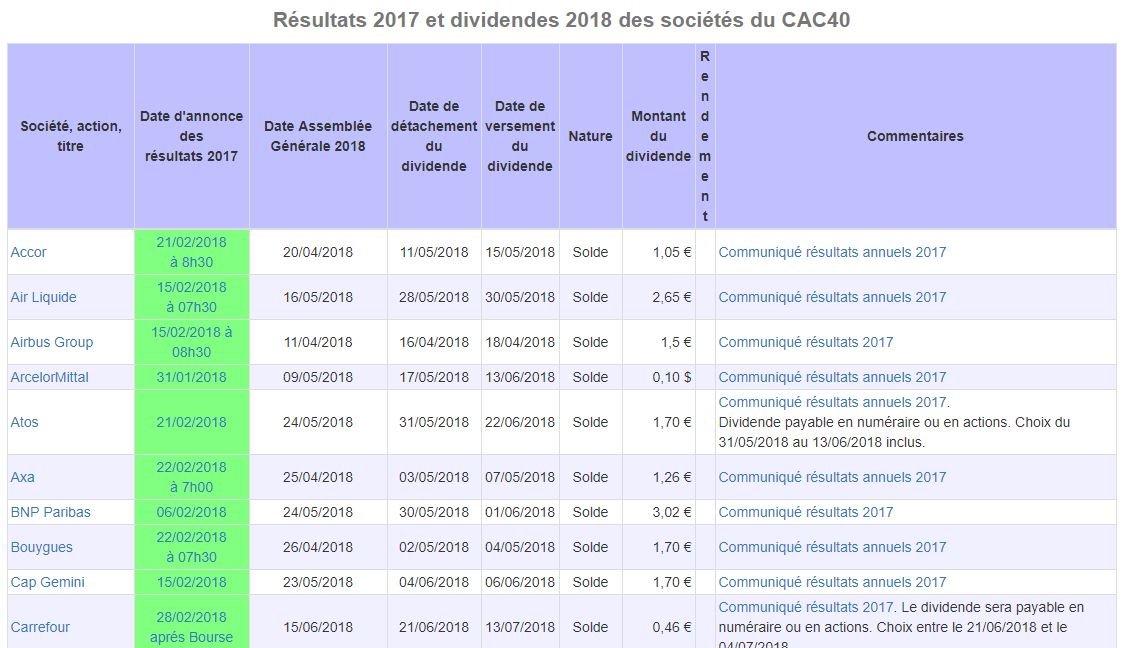
Task: Click Axa's results date '22/02/2018 à 7h00'
Action: pyautogui.click(x=191, y=477)
